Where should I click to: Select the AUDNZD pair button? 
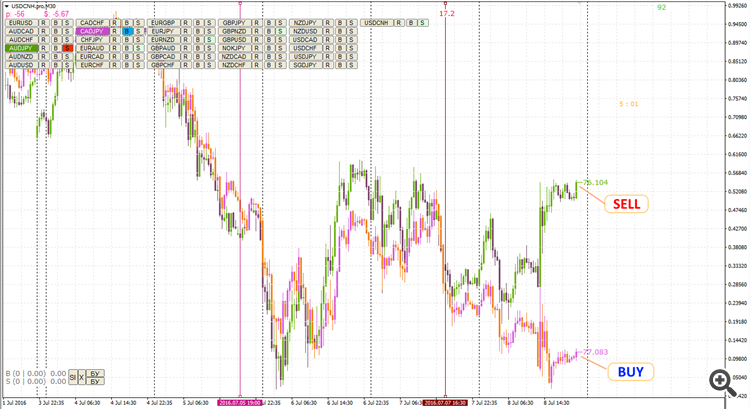click(21, 56)
